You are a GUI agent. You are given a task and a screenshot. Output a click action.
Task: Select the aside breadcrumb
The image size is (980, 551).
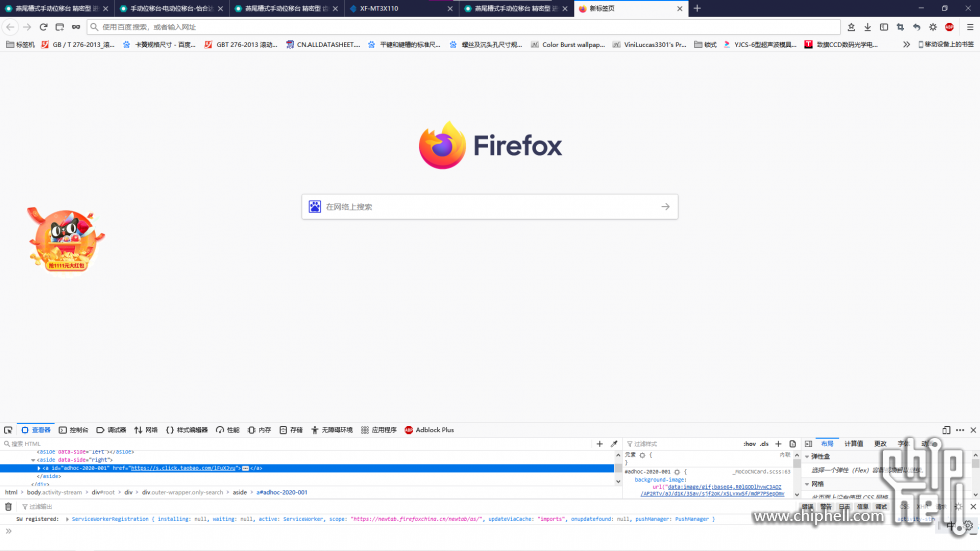tap(240, 492)
